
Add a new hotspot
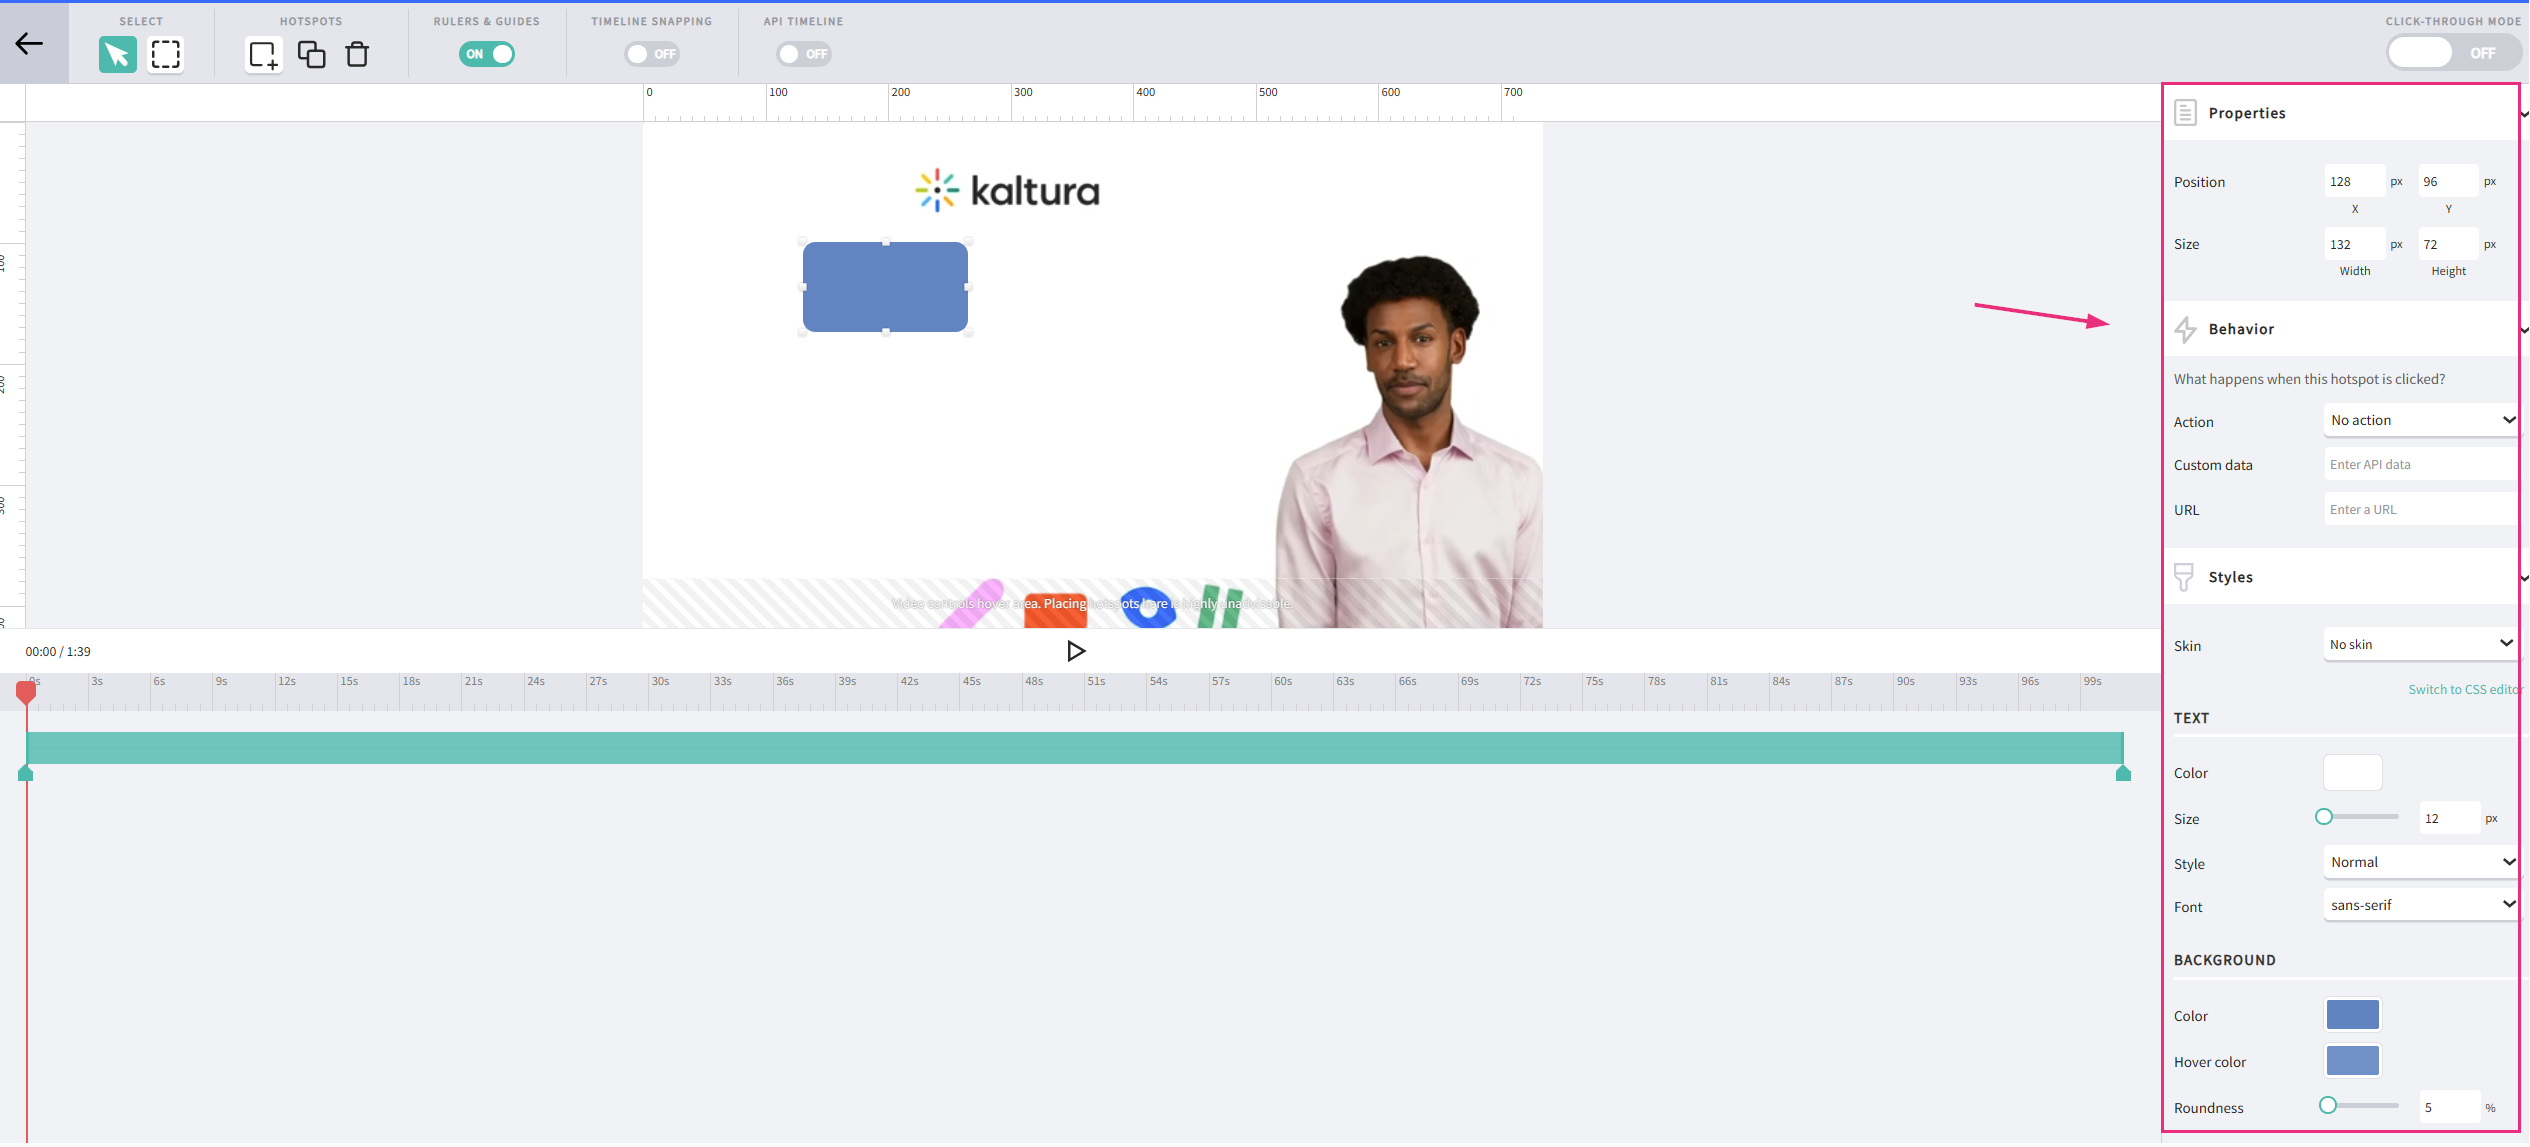click(263, 54)
